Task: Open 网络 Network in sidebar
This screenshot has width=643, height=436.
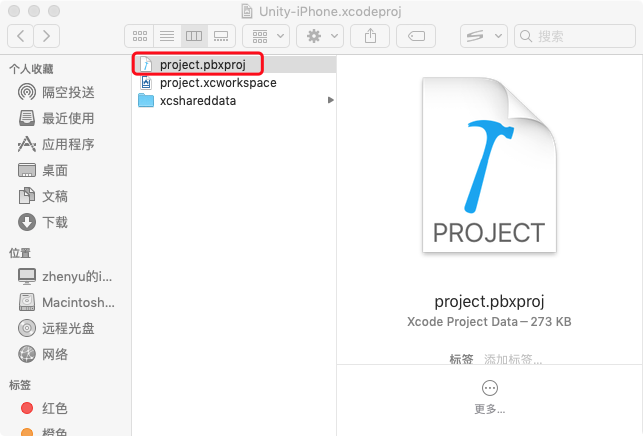Action: tap(43, 354)
